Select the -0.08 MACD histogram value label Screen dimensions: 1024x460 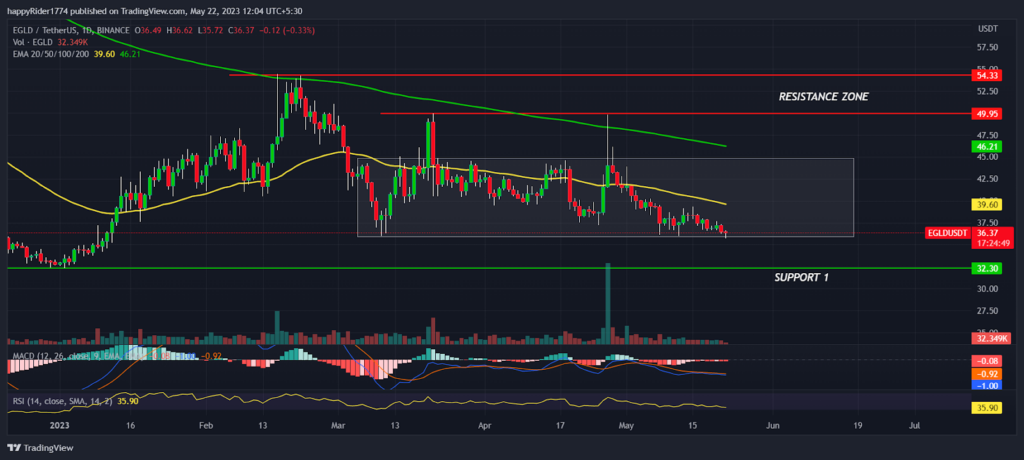pos(986,361)
